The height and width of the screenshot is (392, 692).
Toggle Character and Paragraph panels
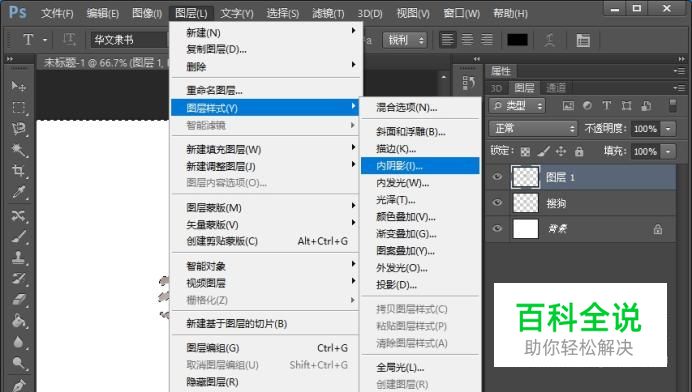pos(583,40)
